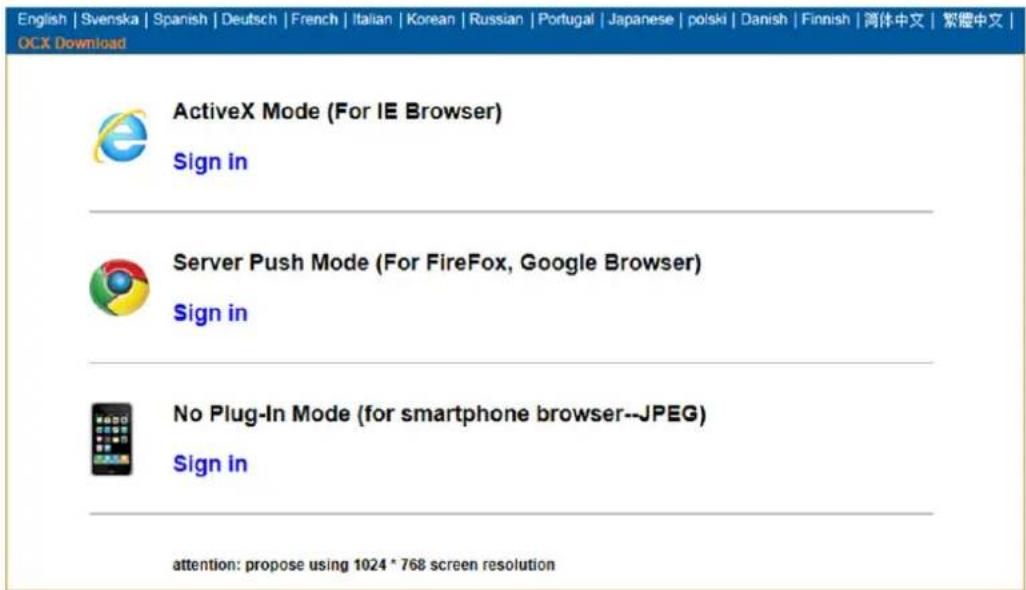
Task: Change language to Italian
Action: pyautogui.click(x=372, y=20)
